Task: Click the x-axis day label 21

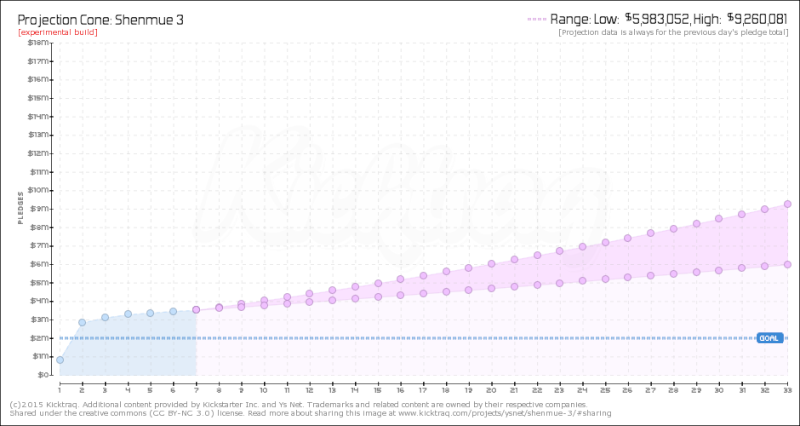Action: click(514, 390)
